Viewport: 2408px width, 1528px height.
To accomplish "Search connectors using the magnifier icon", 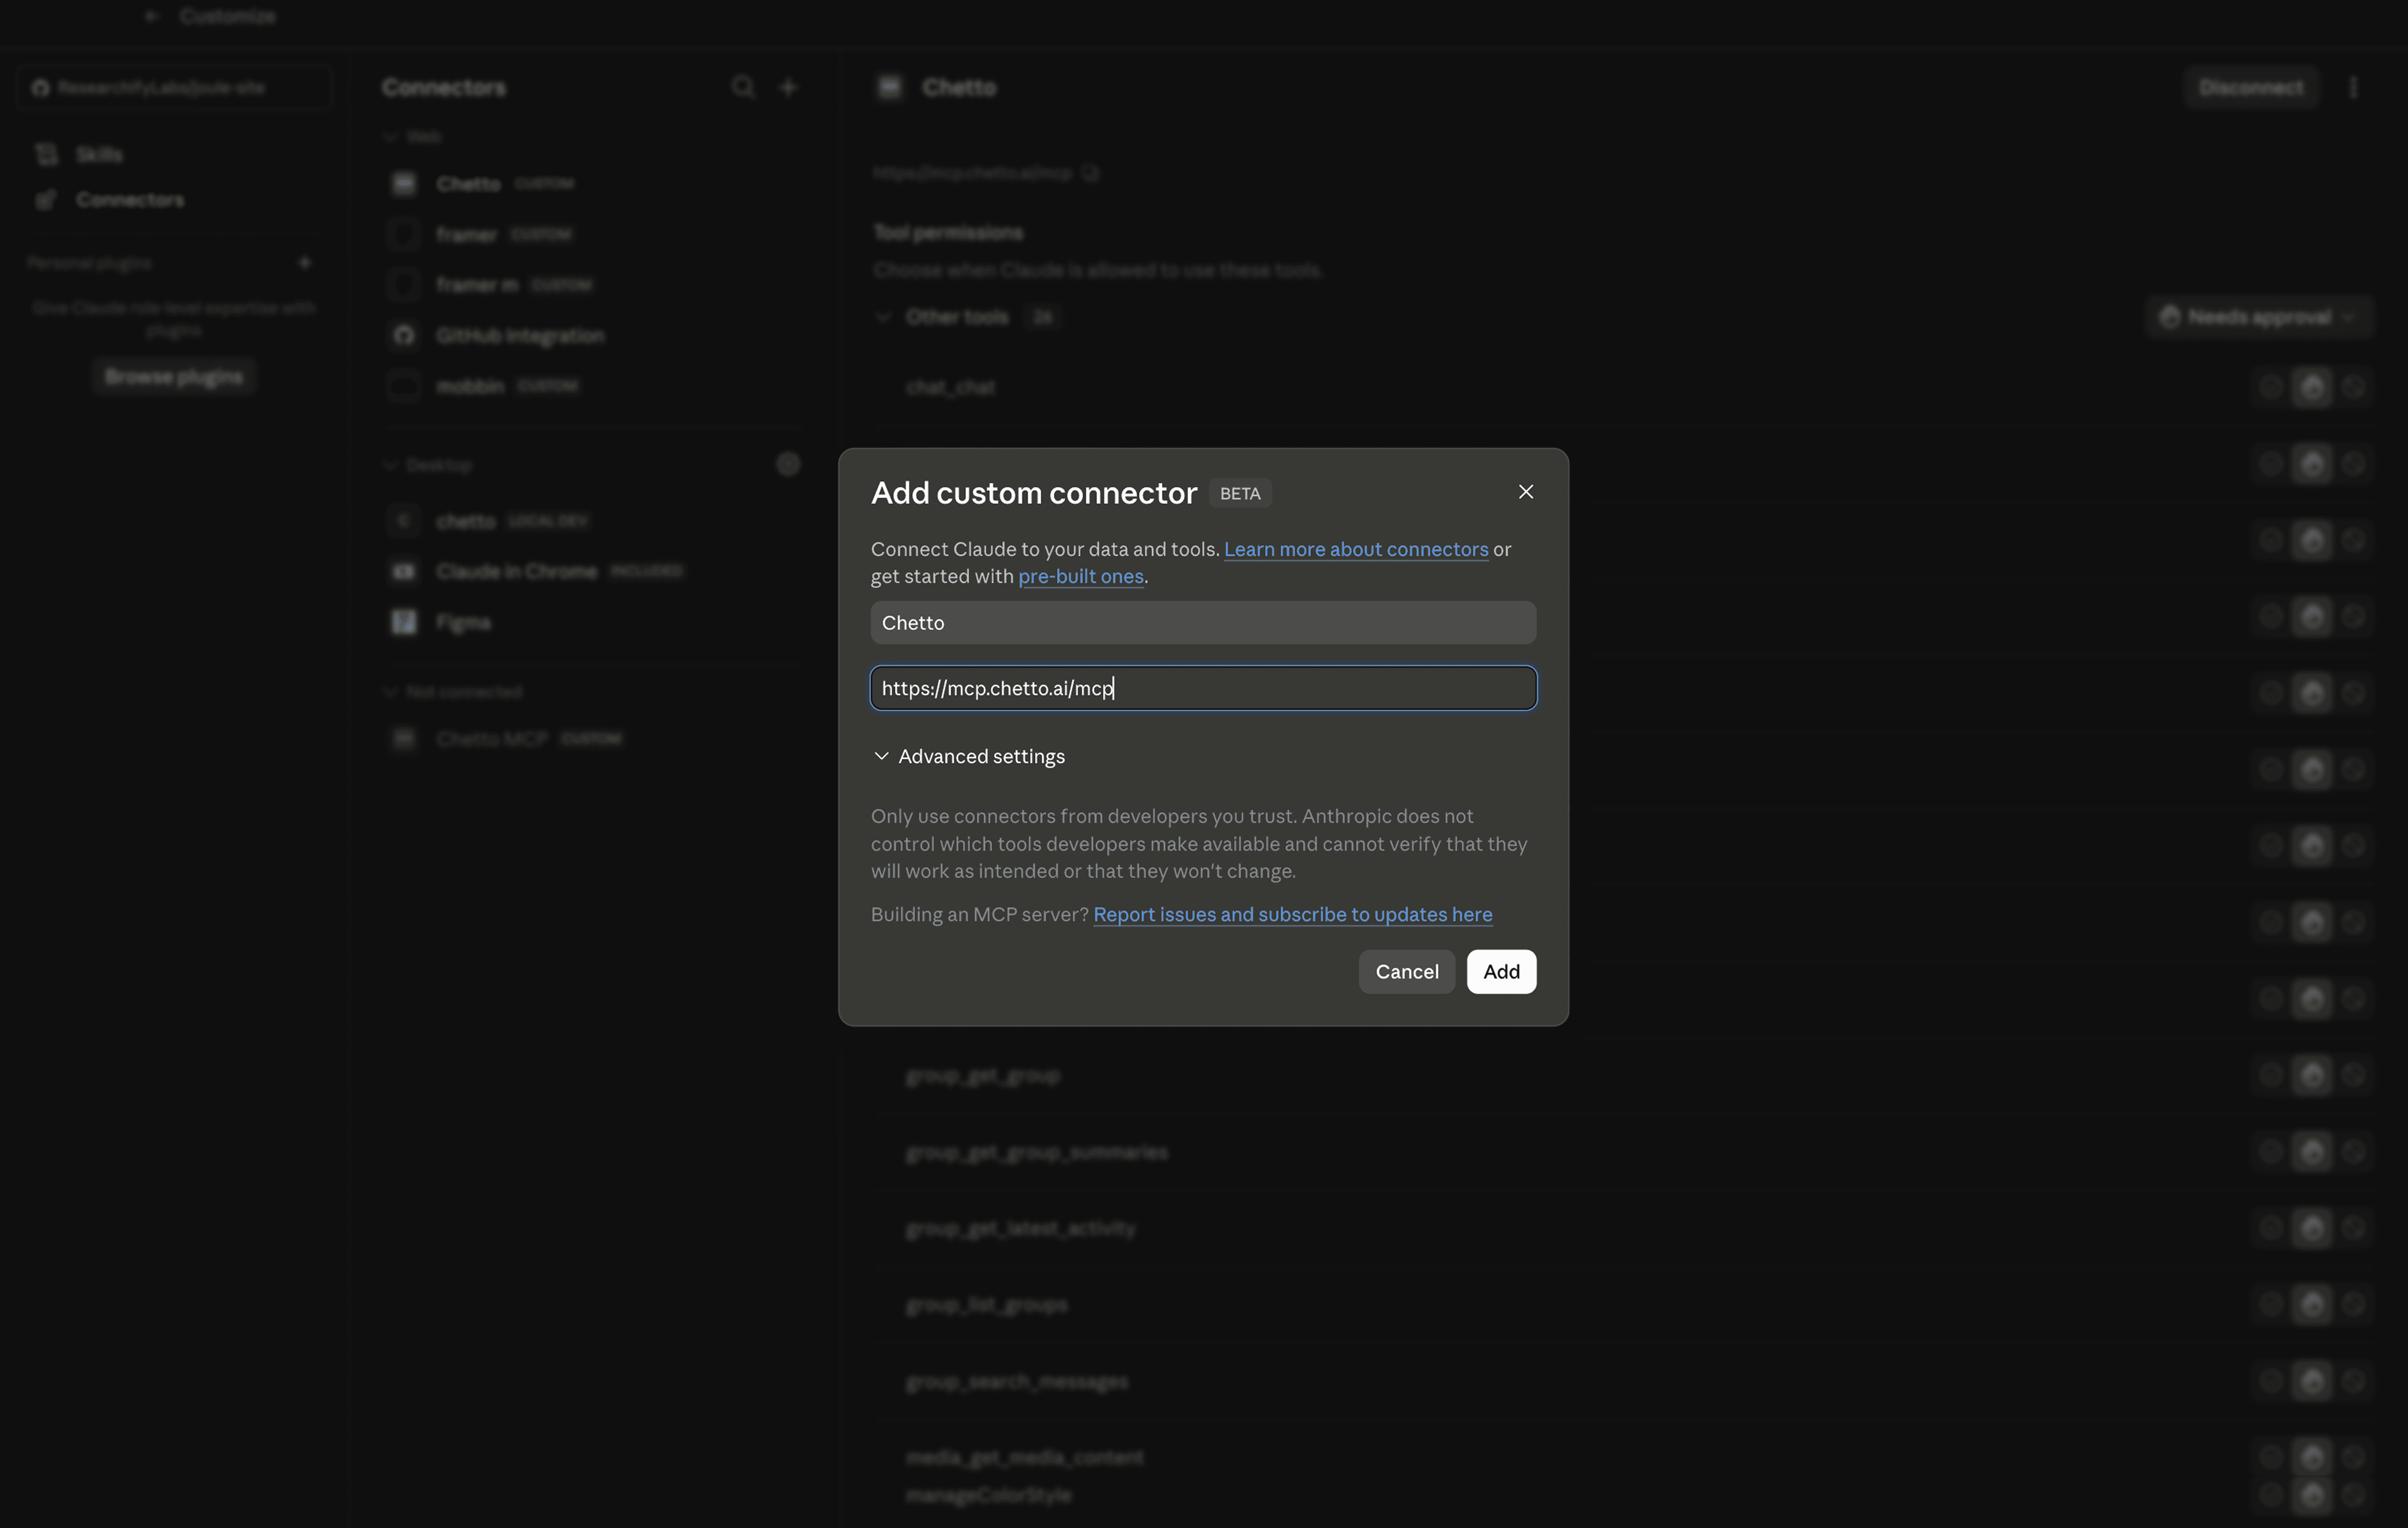I will pyautogui.click(x=742, y=87).
